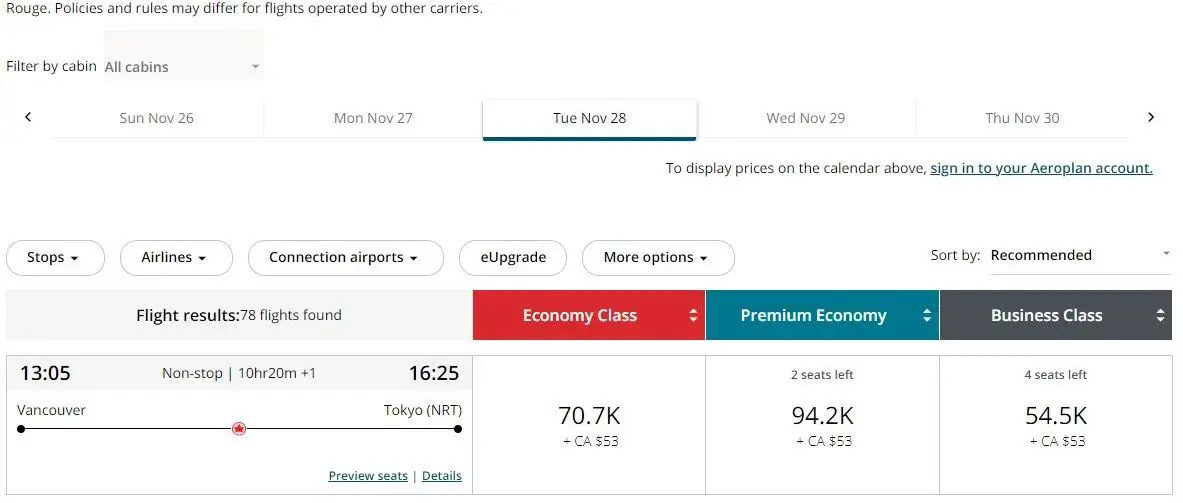Select the Sun Nov 26 date tab
1183x503 pixels.
pos(156,118)
